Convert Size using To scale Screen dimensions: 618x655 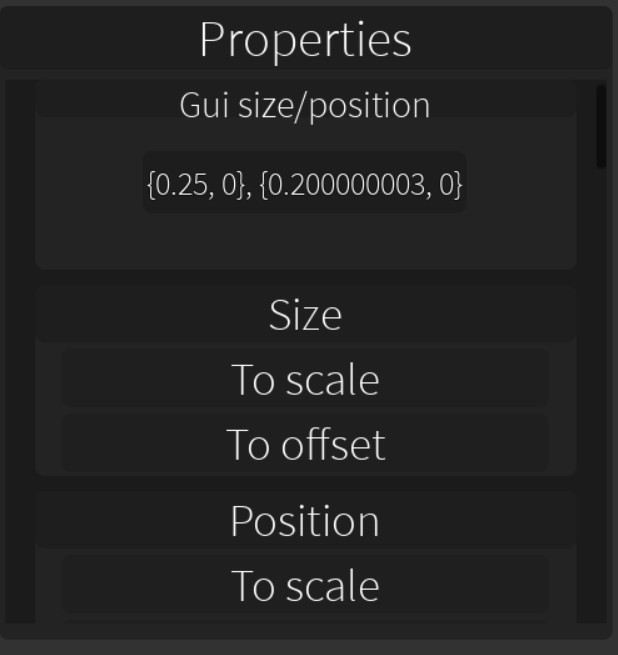click(x=305, y=380)
